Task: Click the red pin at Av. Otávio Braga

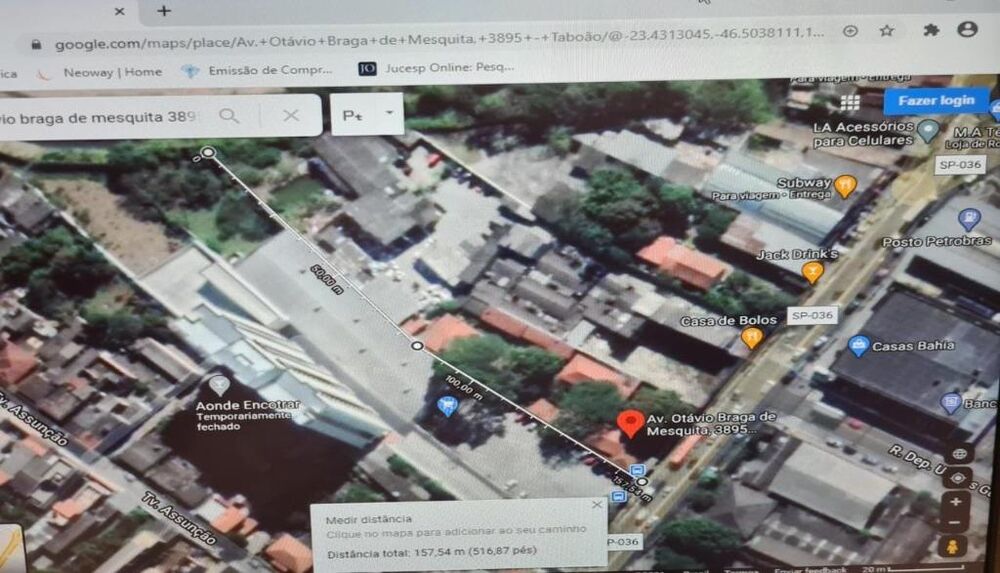Action: (x=629, y=423)
